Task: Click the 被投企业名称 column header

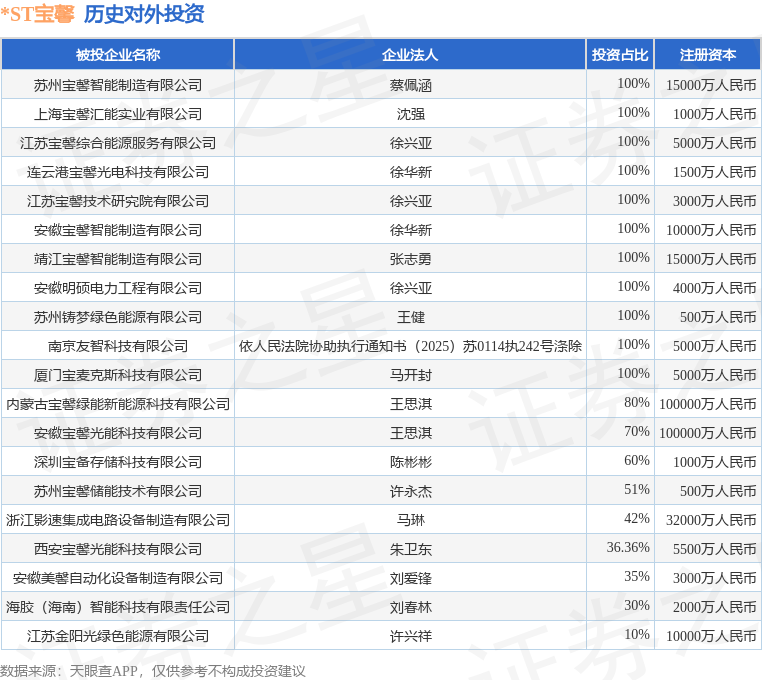Action: (x=118, y=54)
